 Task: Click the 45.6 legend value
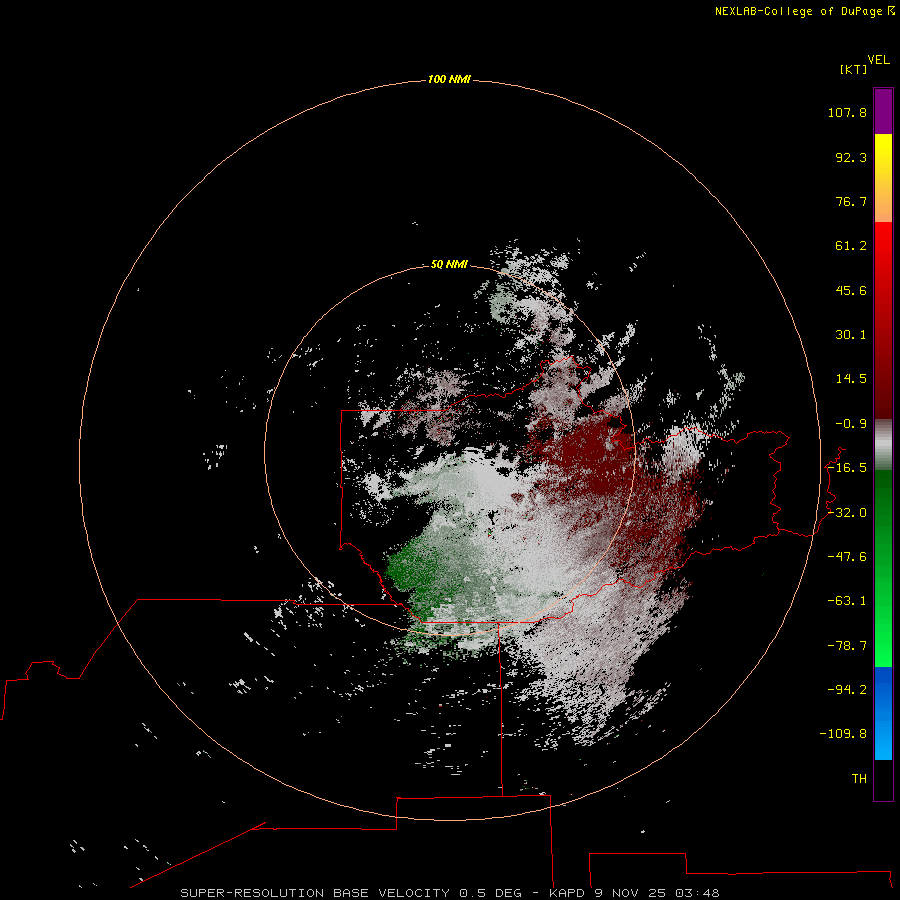851,290
